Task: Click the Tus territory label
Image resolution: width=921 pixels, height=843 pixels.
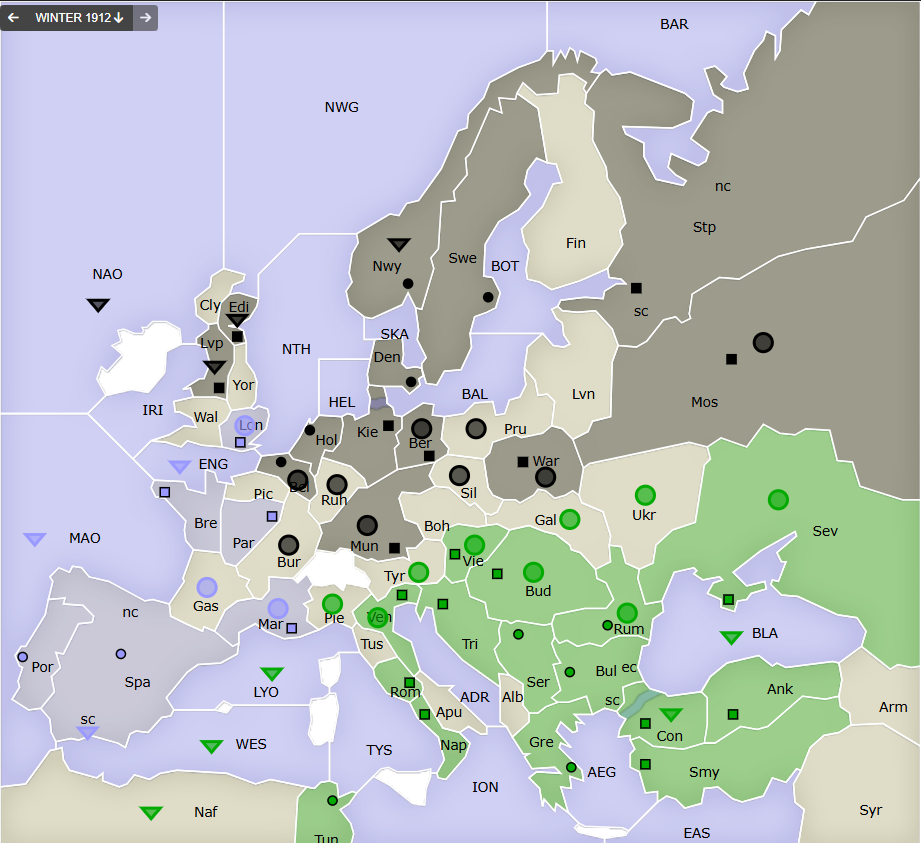Action: tap(372, 644)
